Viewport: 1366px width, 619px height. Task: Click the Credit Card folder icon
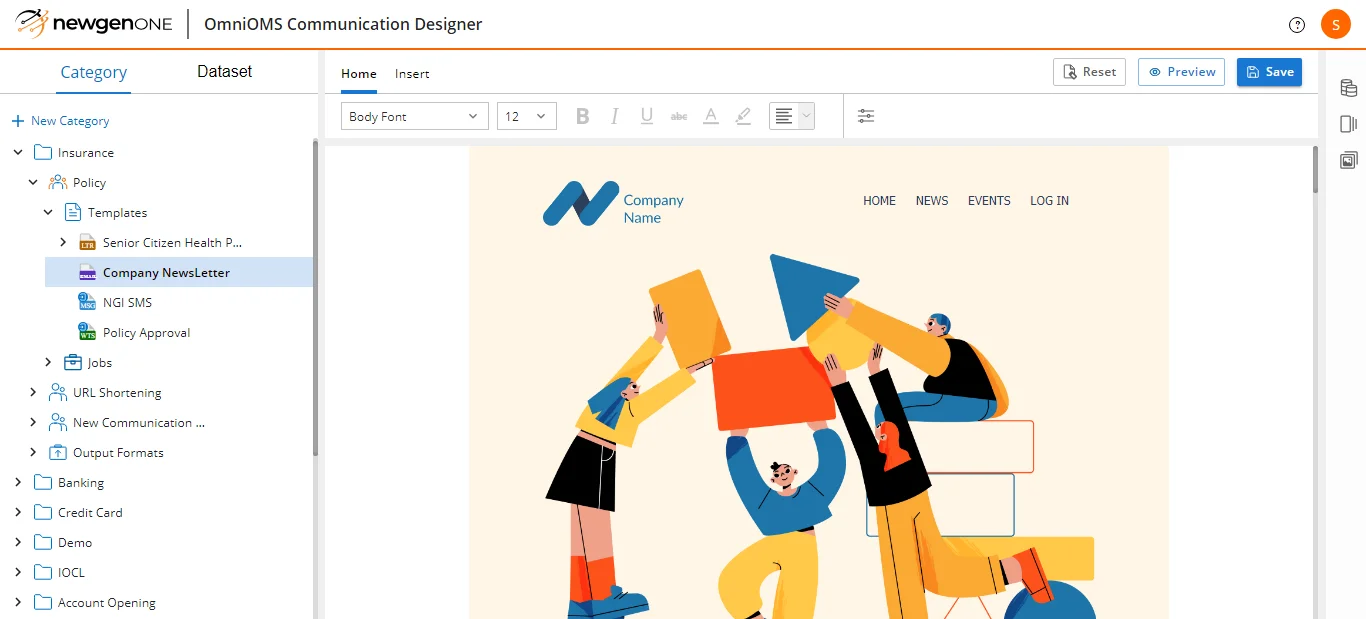(x=43, y=513)
